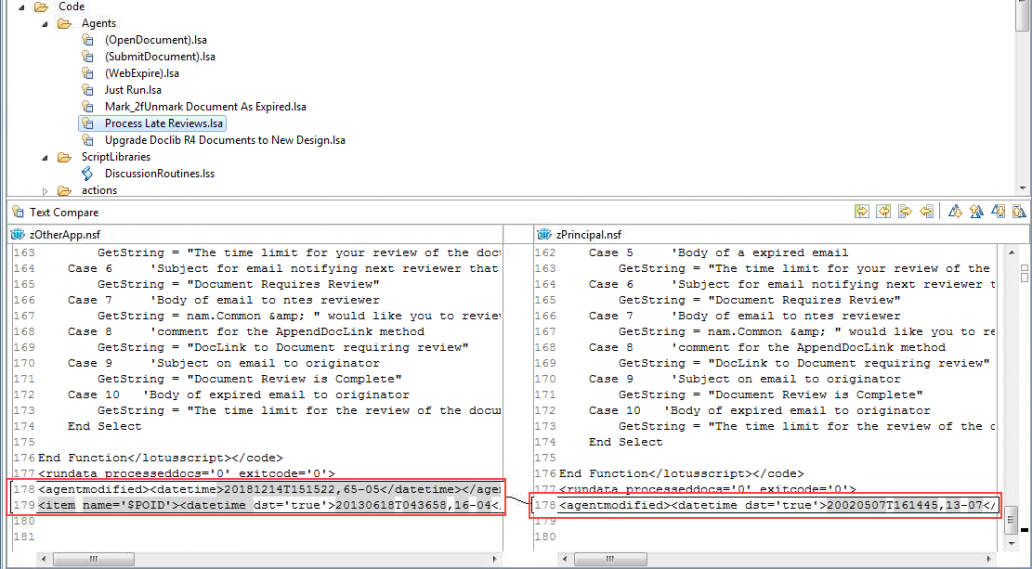Select DiscussionRoutines.lss script library
Image resolution: width=1032 pixels, height=569 pixels.
point(160,173)
